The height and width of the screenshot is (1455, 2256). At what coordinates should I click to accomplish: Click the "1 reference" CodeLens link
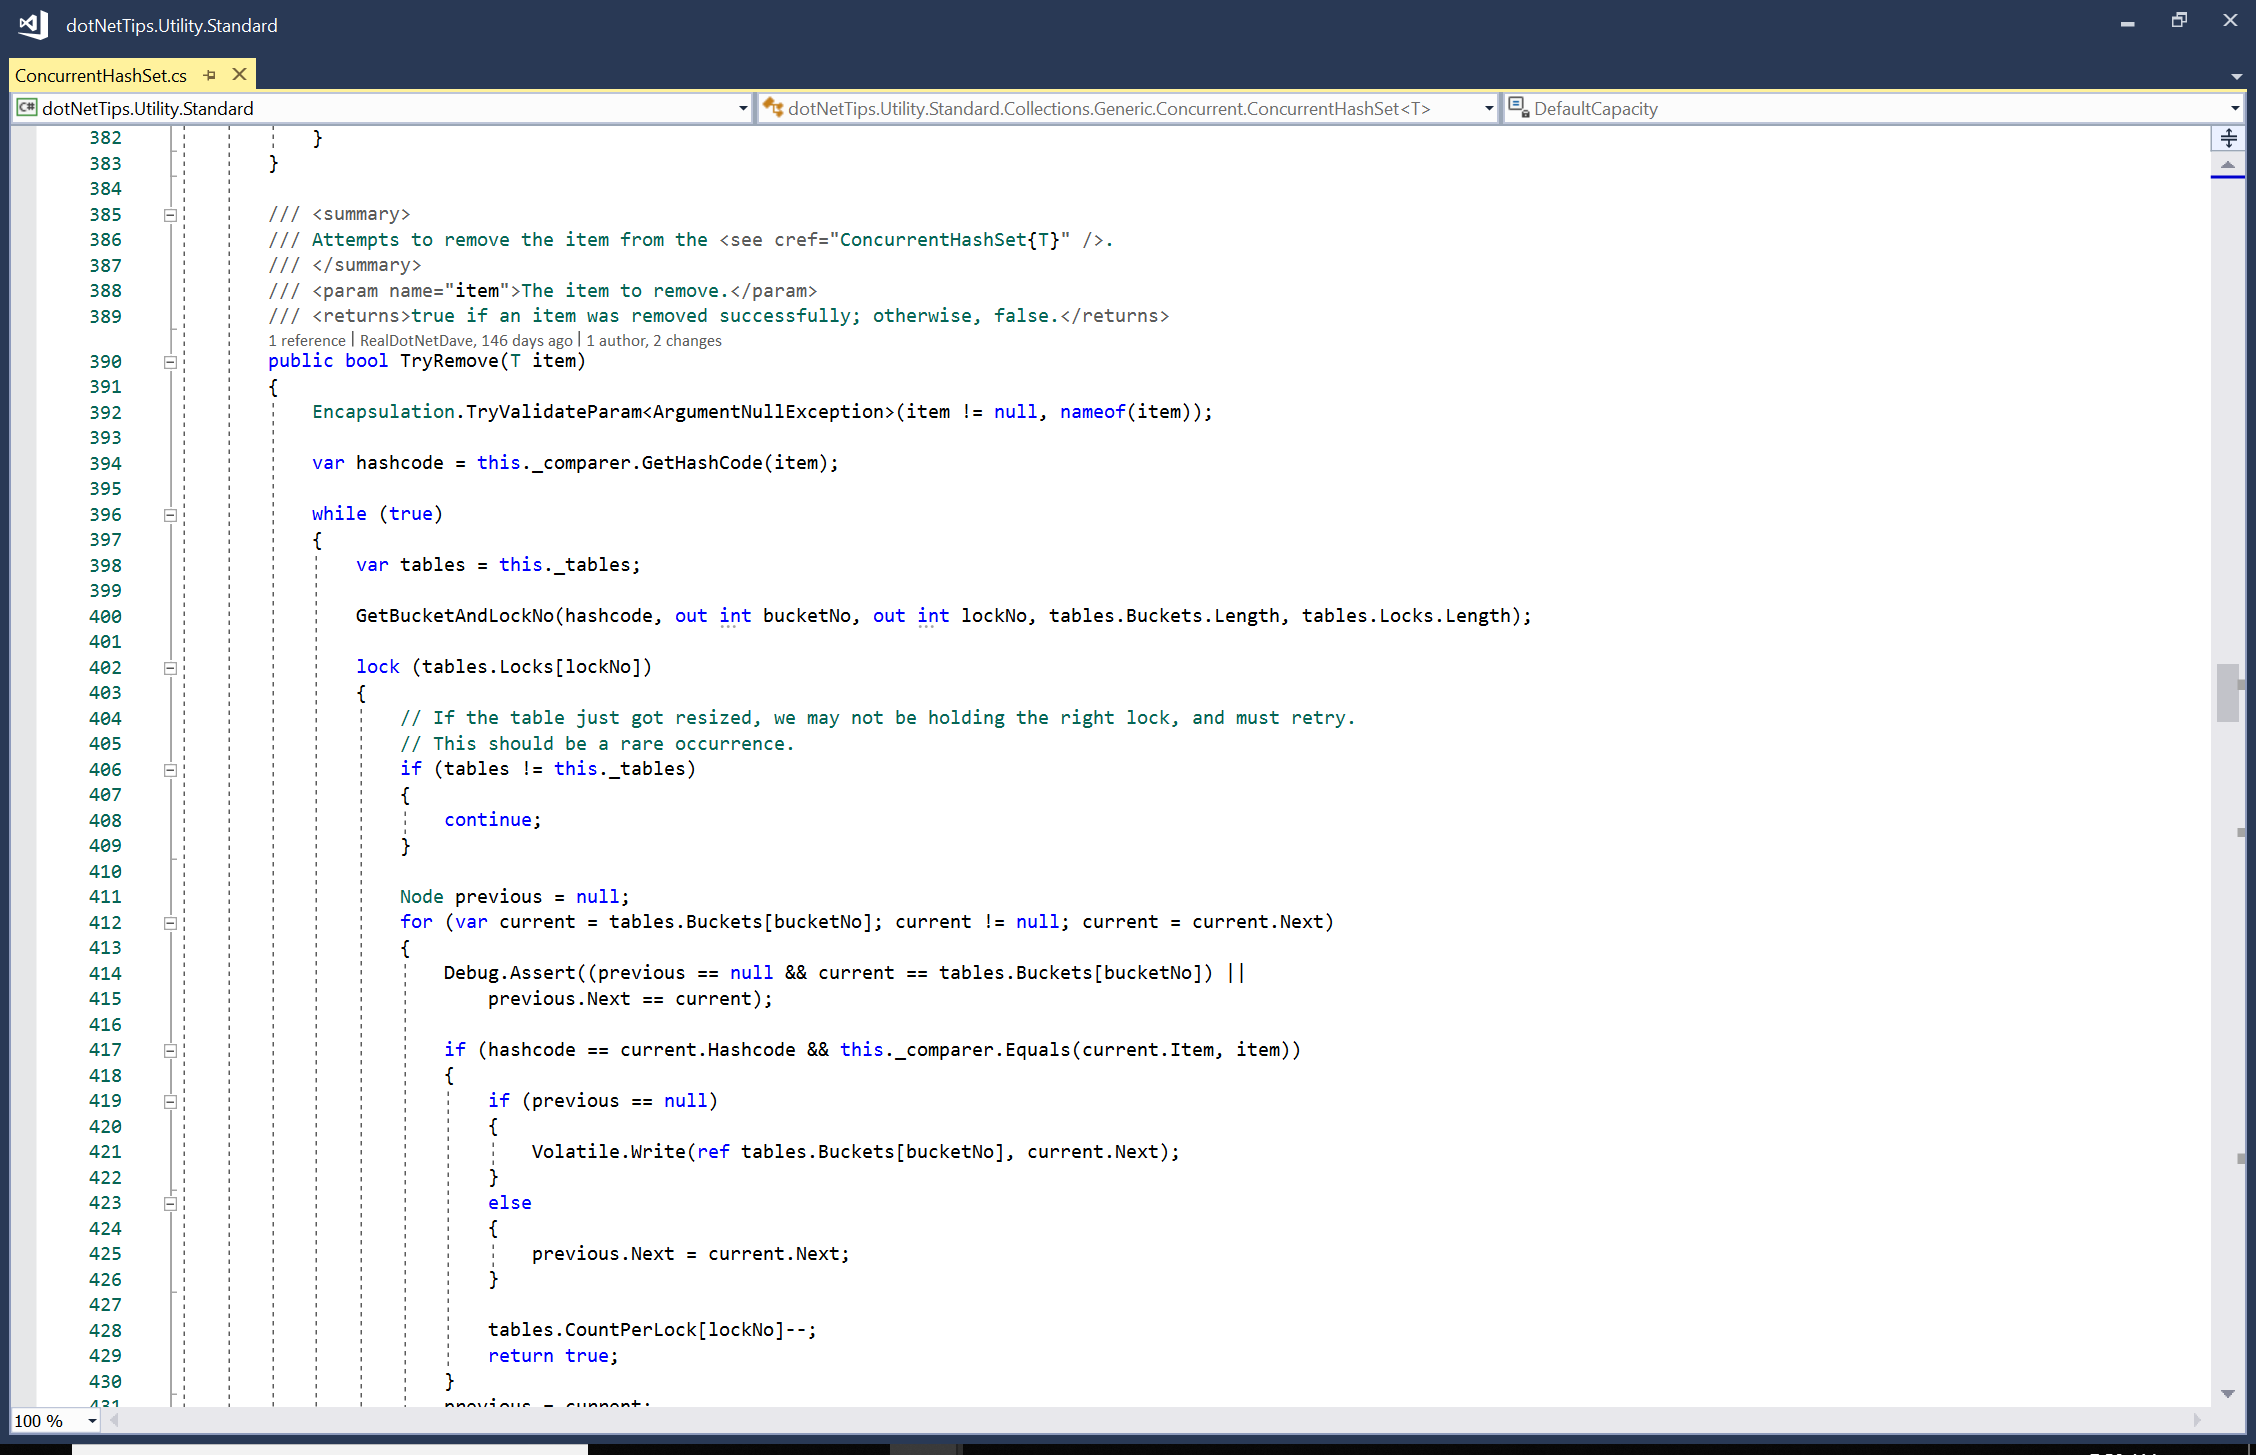point(306,340)
